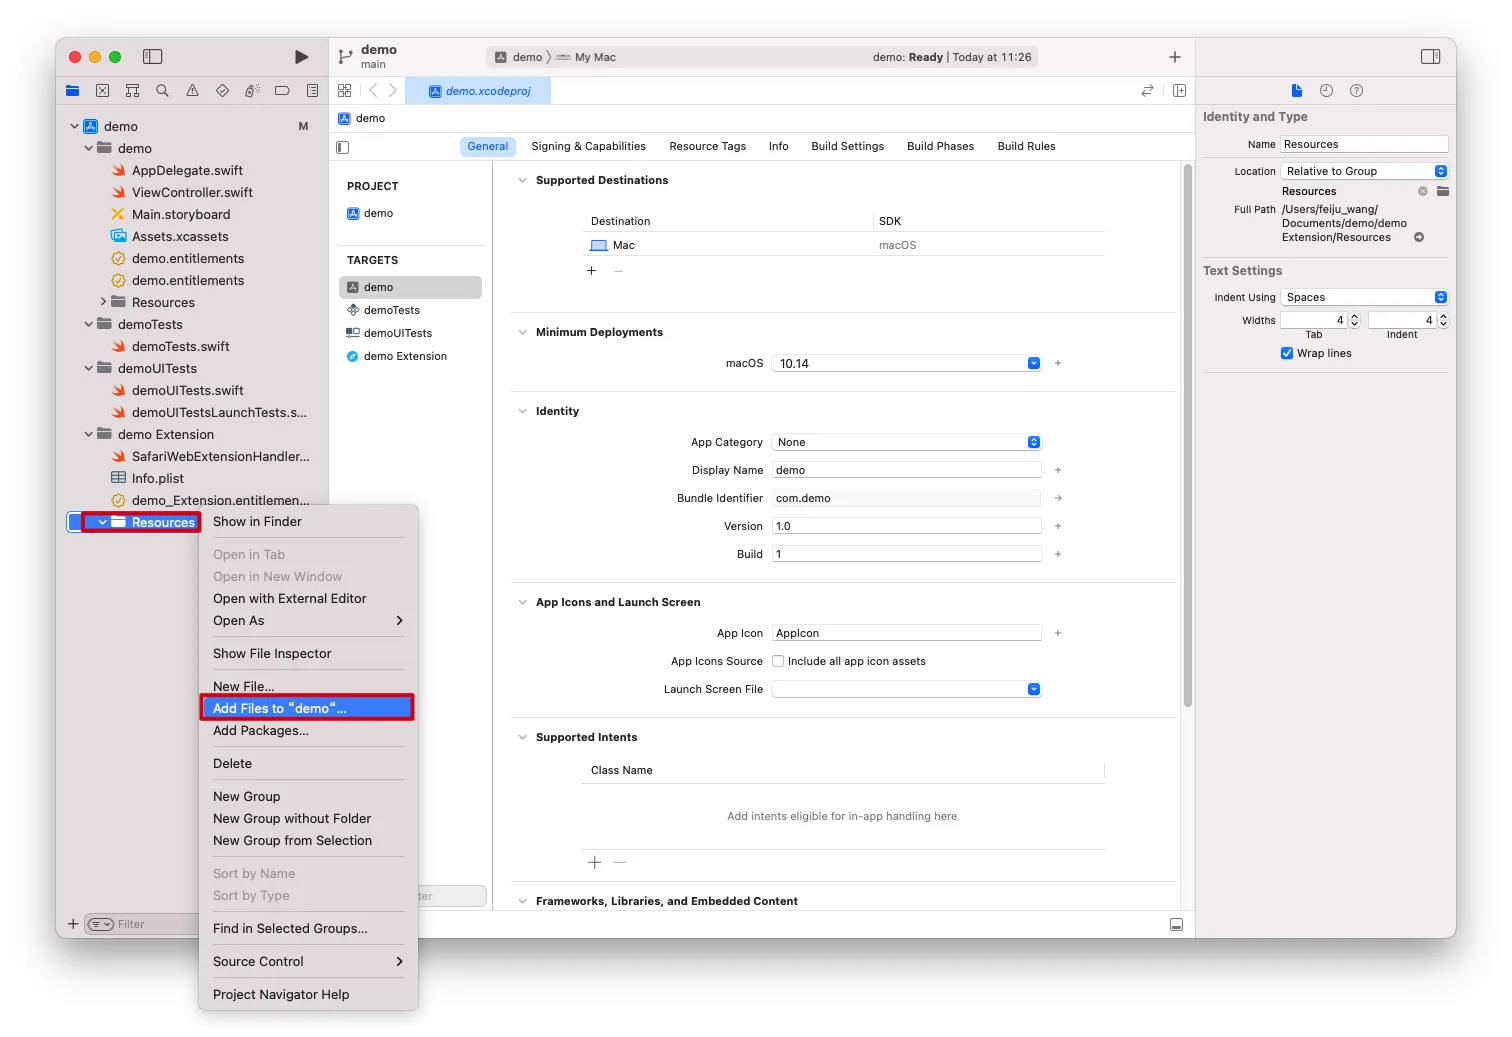
Task: Select New Group without Folder
Action: tap(307, 818)
